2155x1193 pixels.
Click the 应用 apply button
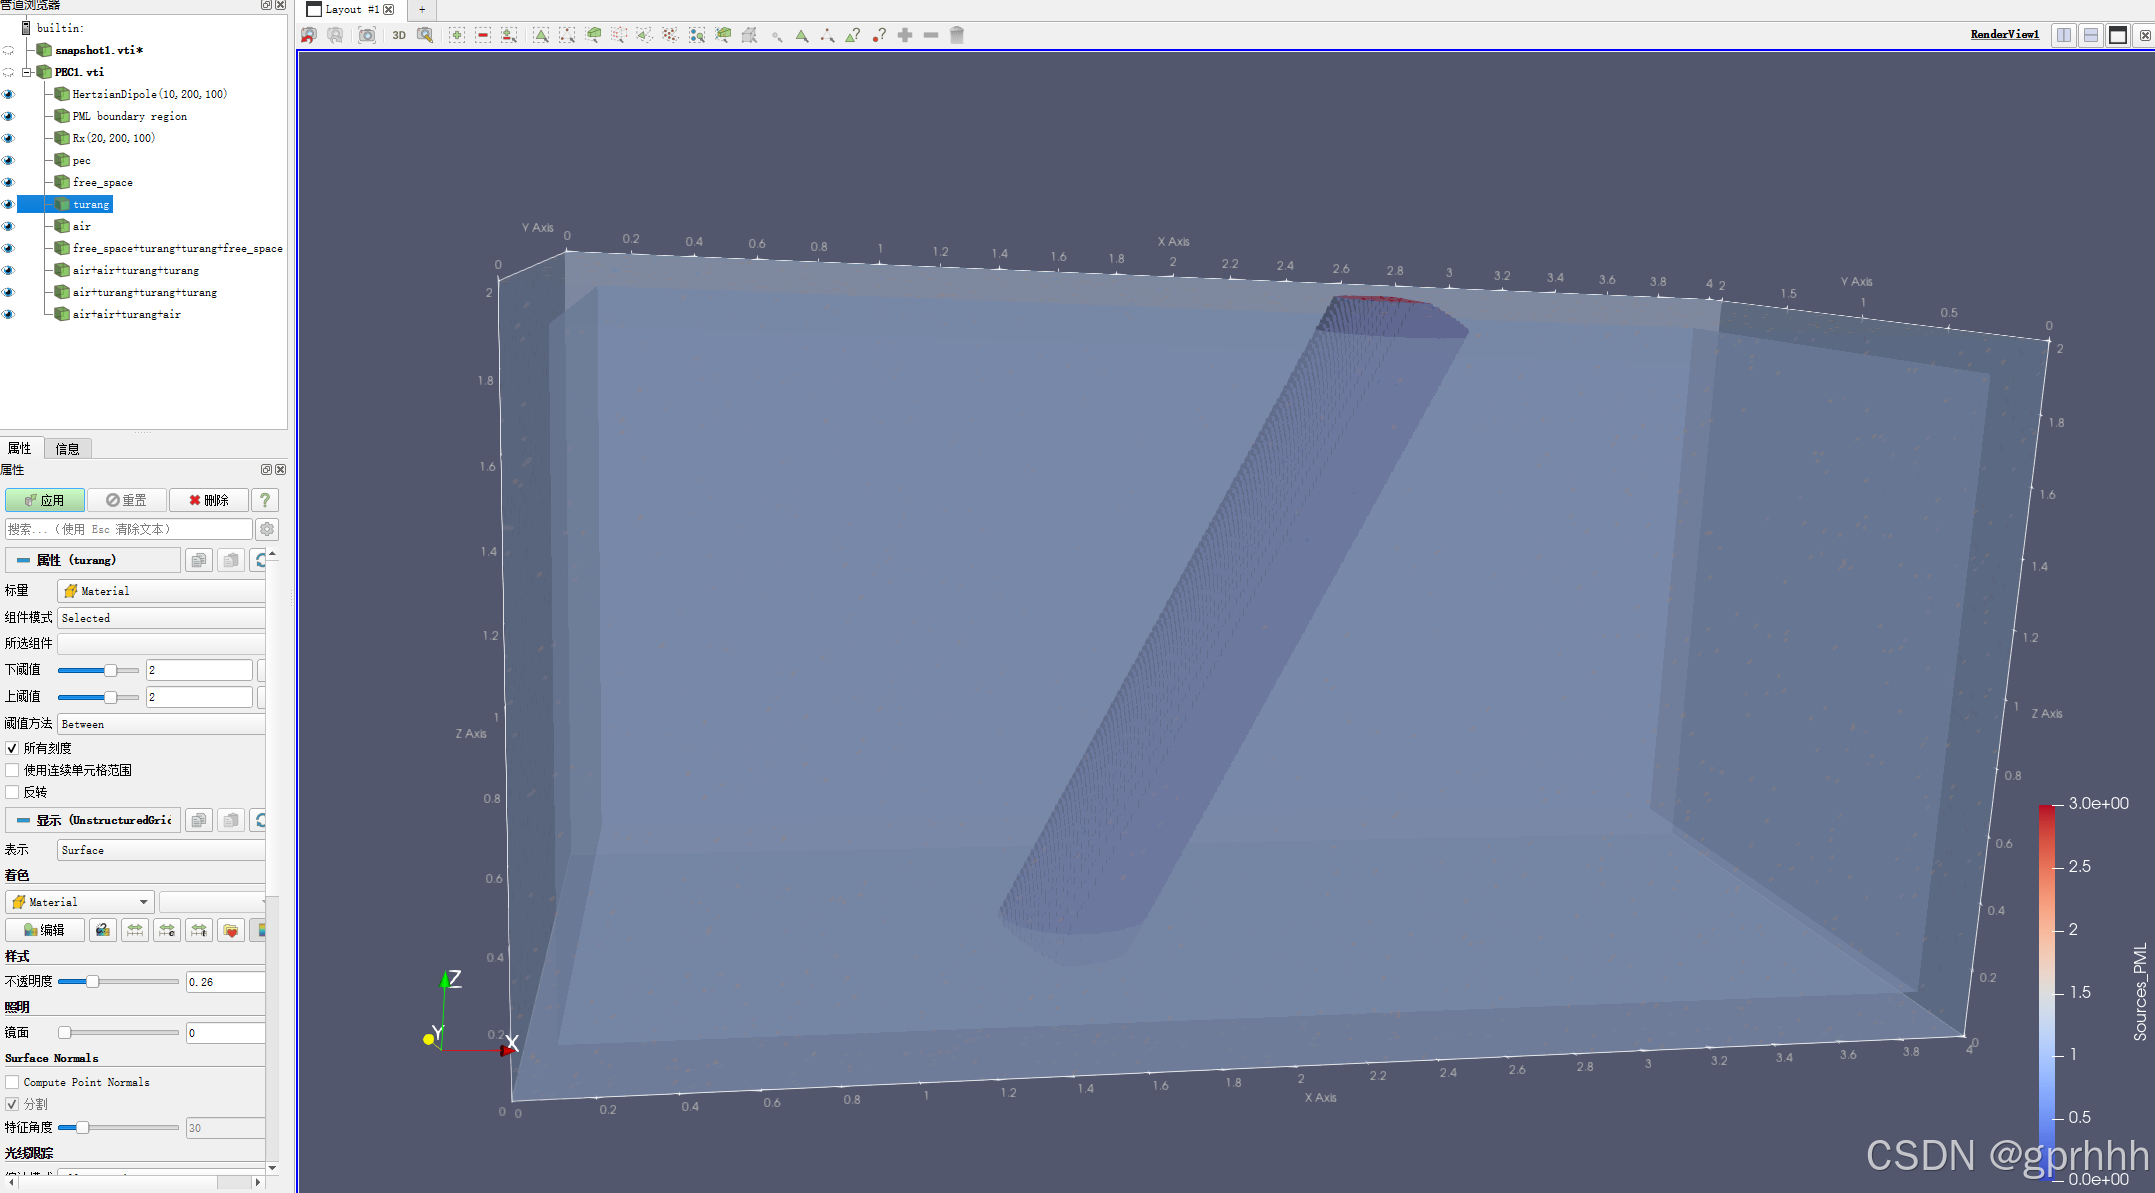pyautogui.click(x=44, y=500)
